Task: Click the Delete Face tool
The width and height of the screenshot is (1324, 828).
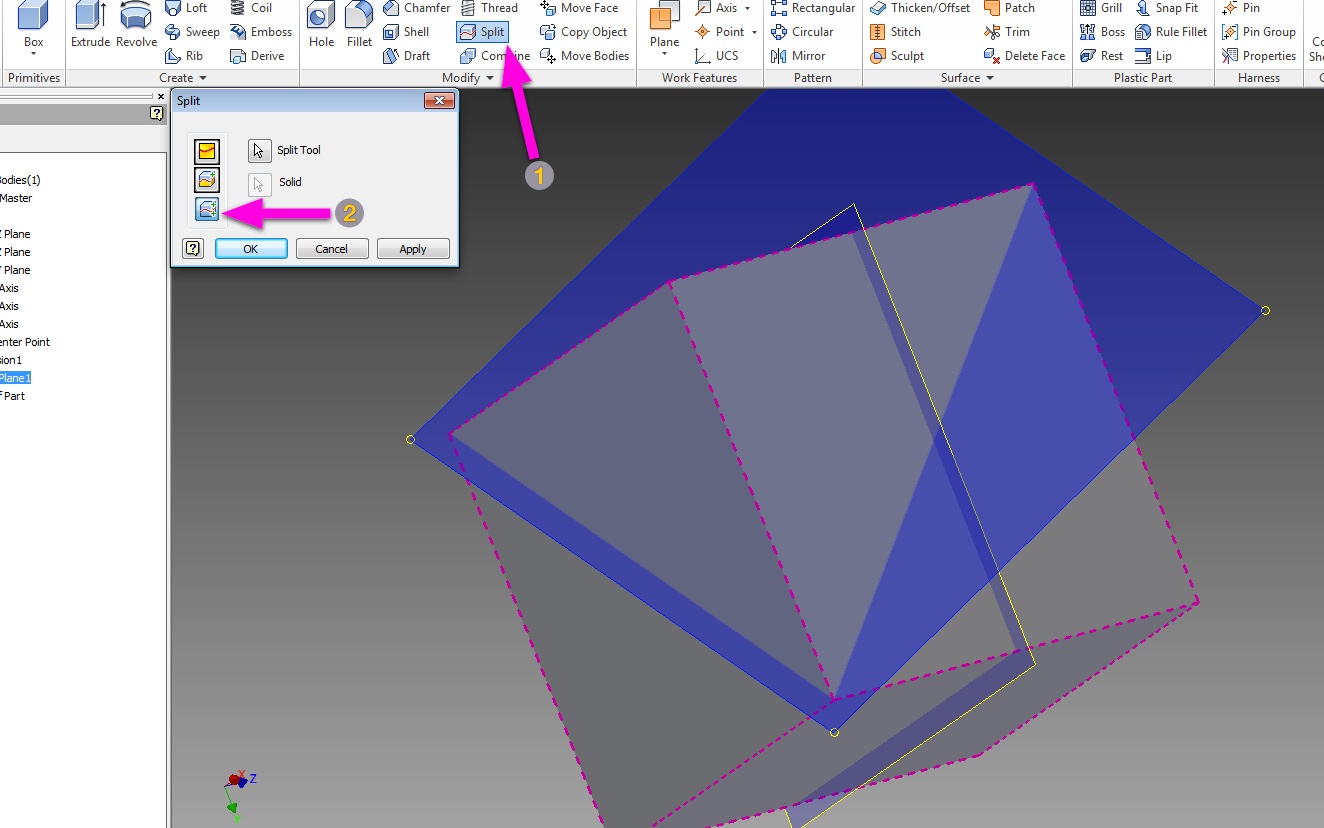Action: [x=1025, y=56]
